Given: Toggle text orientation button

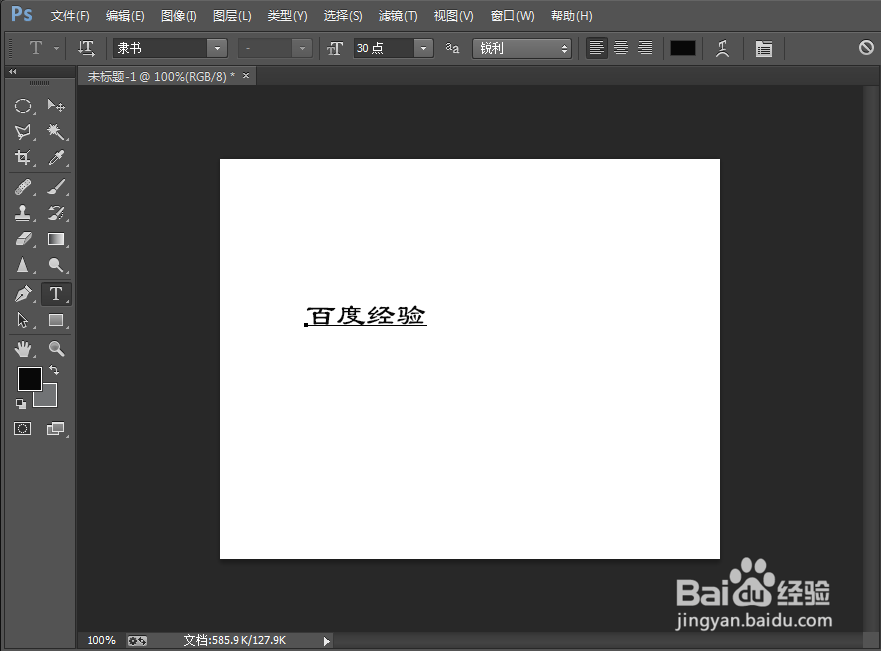Looking at the screenshot, I should point(87,48).
